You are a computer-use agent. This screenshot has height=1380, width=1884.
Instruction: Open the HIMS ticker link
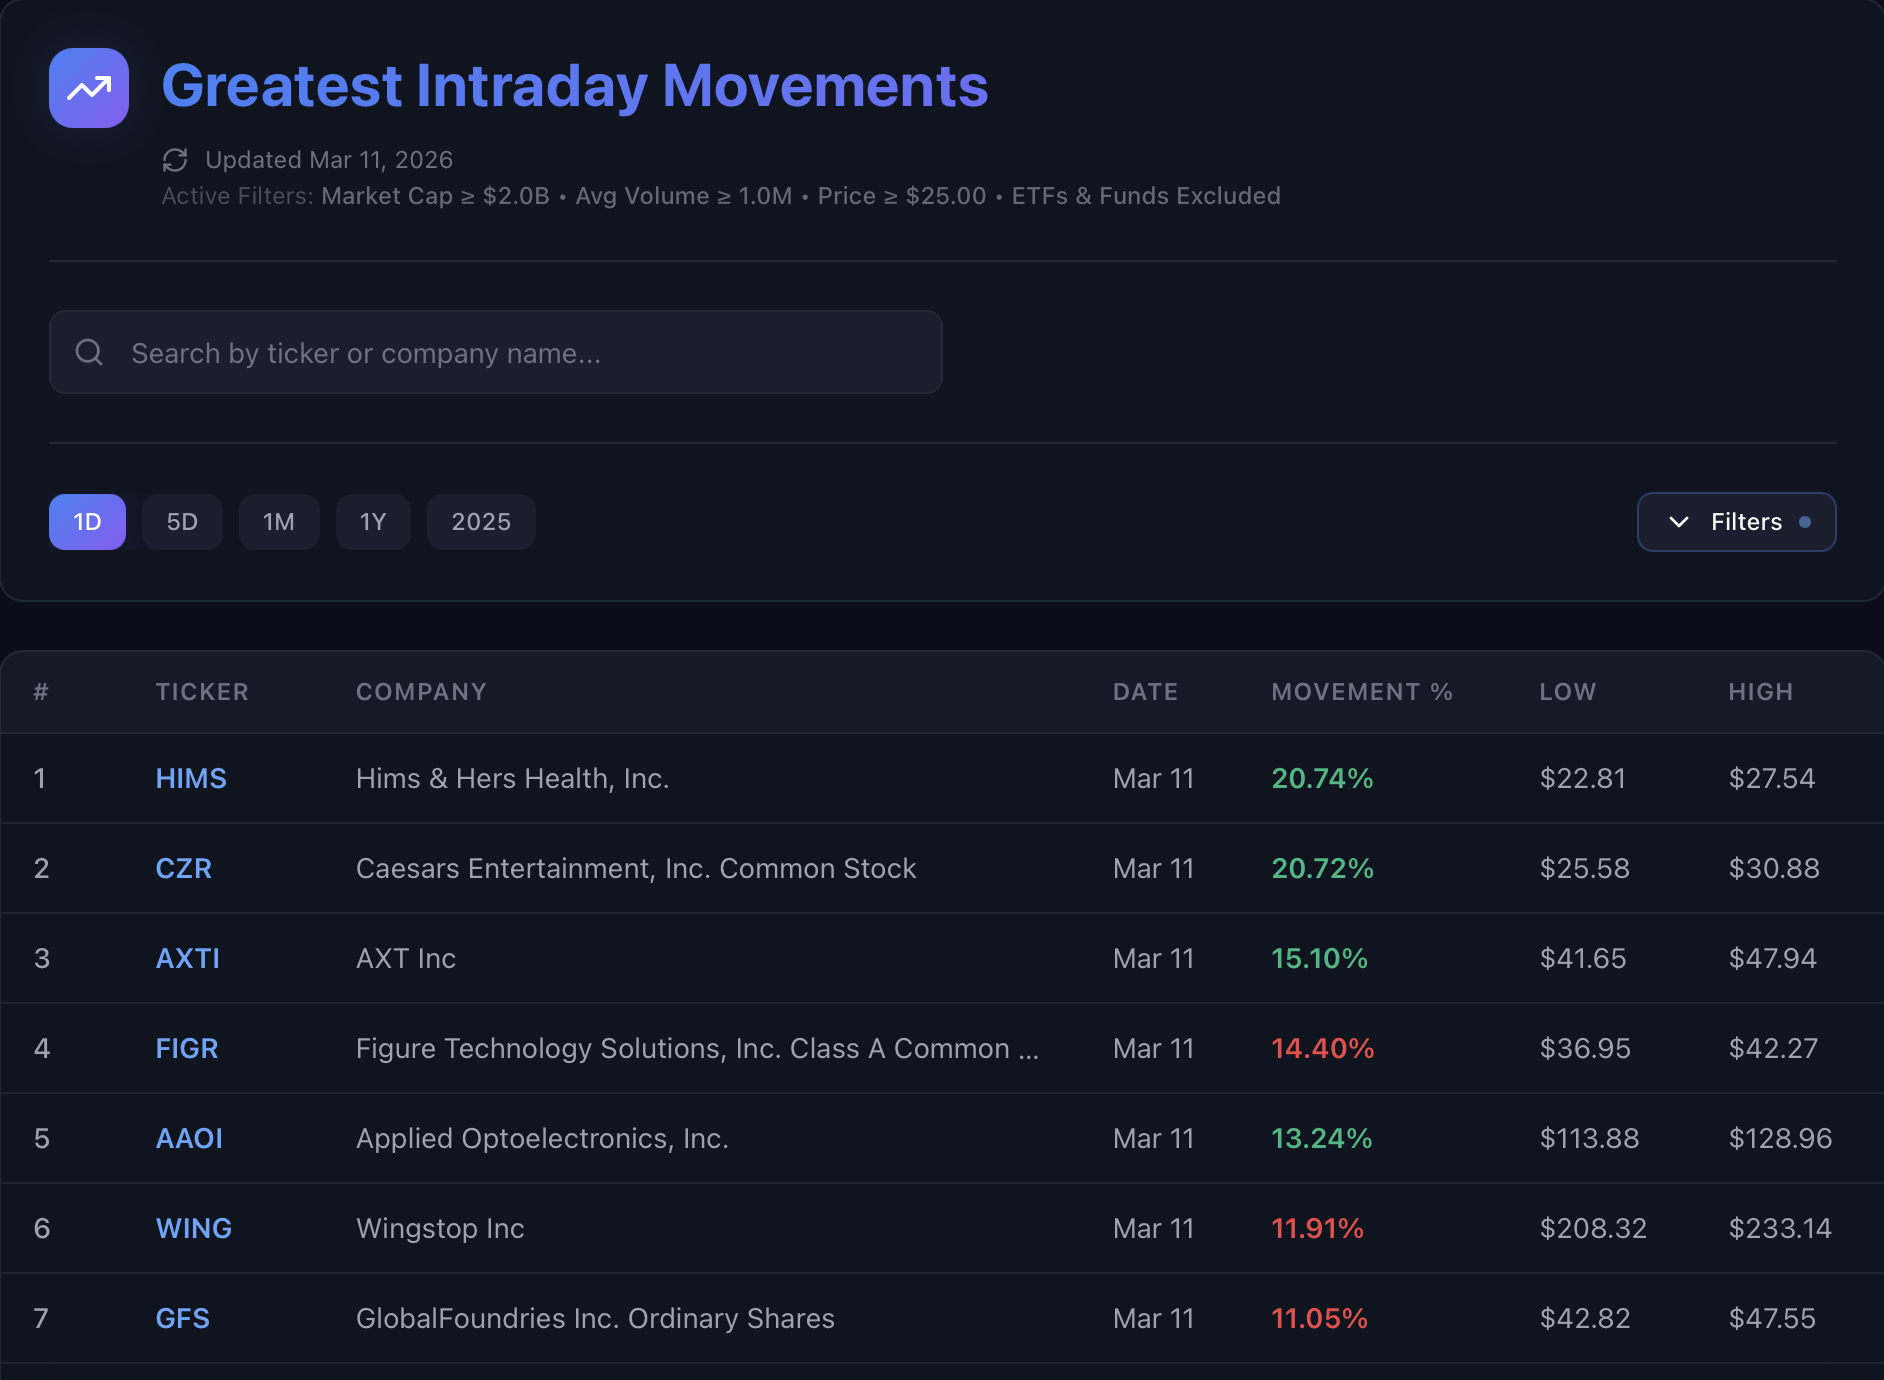[191, 778]
